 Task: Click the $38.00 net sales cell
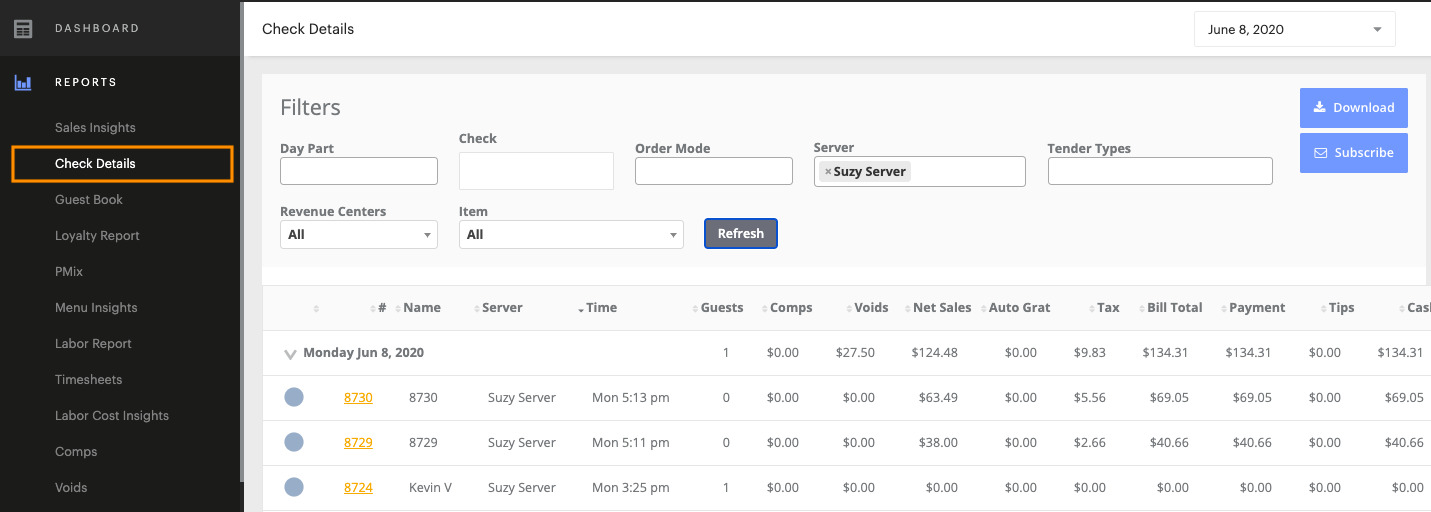[938, 443]
